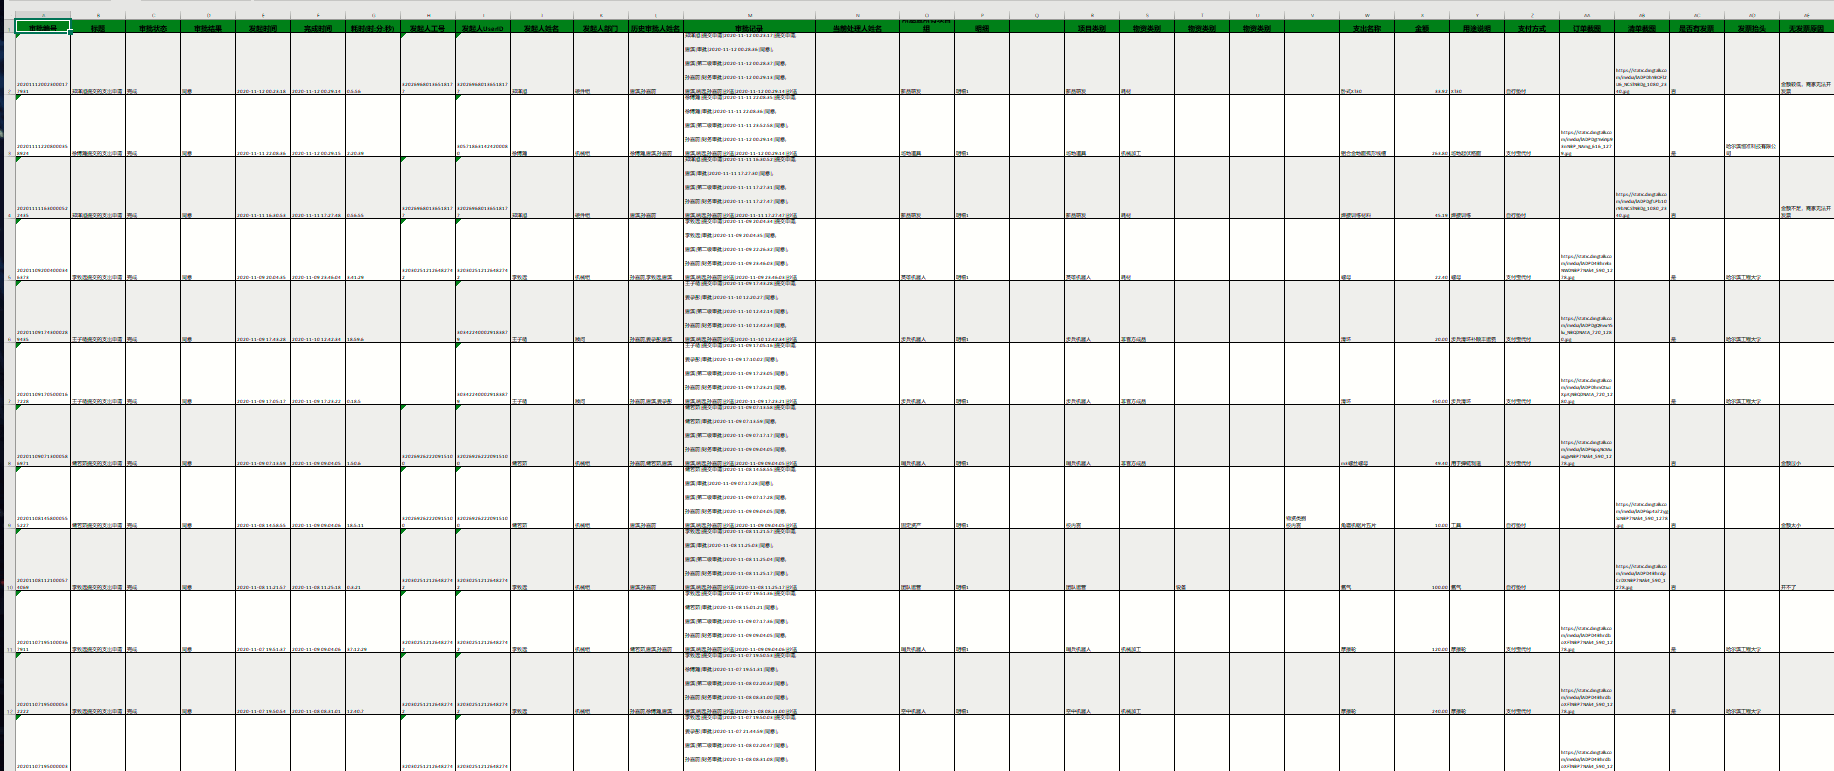Image resolution: width=1834 pixels, height=771 pixels.
Task: Select column M header letter
Action: pos(749,16)
